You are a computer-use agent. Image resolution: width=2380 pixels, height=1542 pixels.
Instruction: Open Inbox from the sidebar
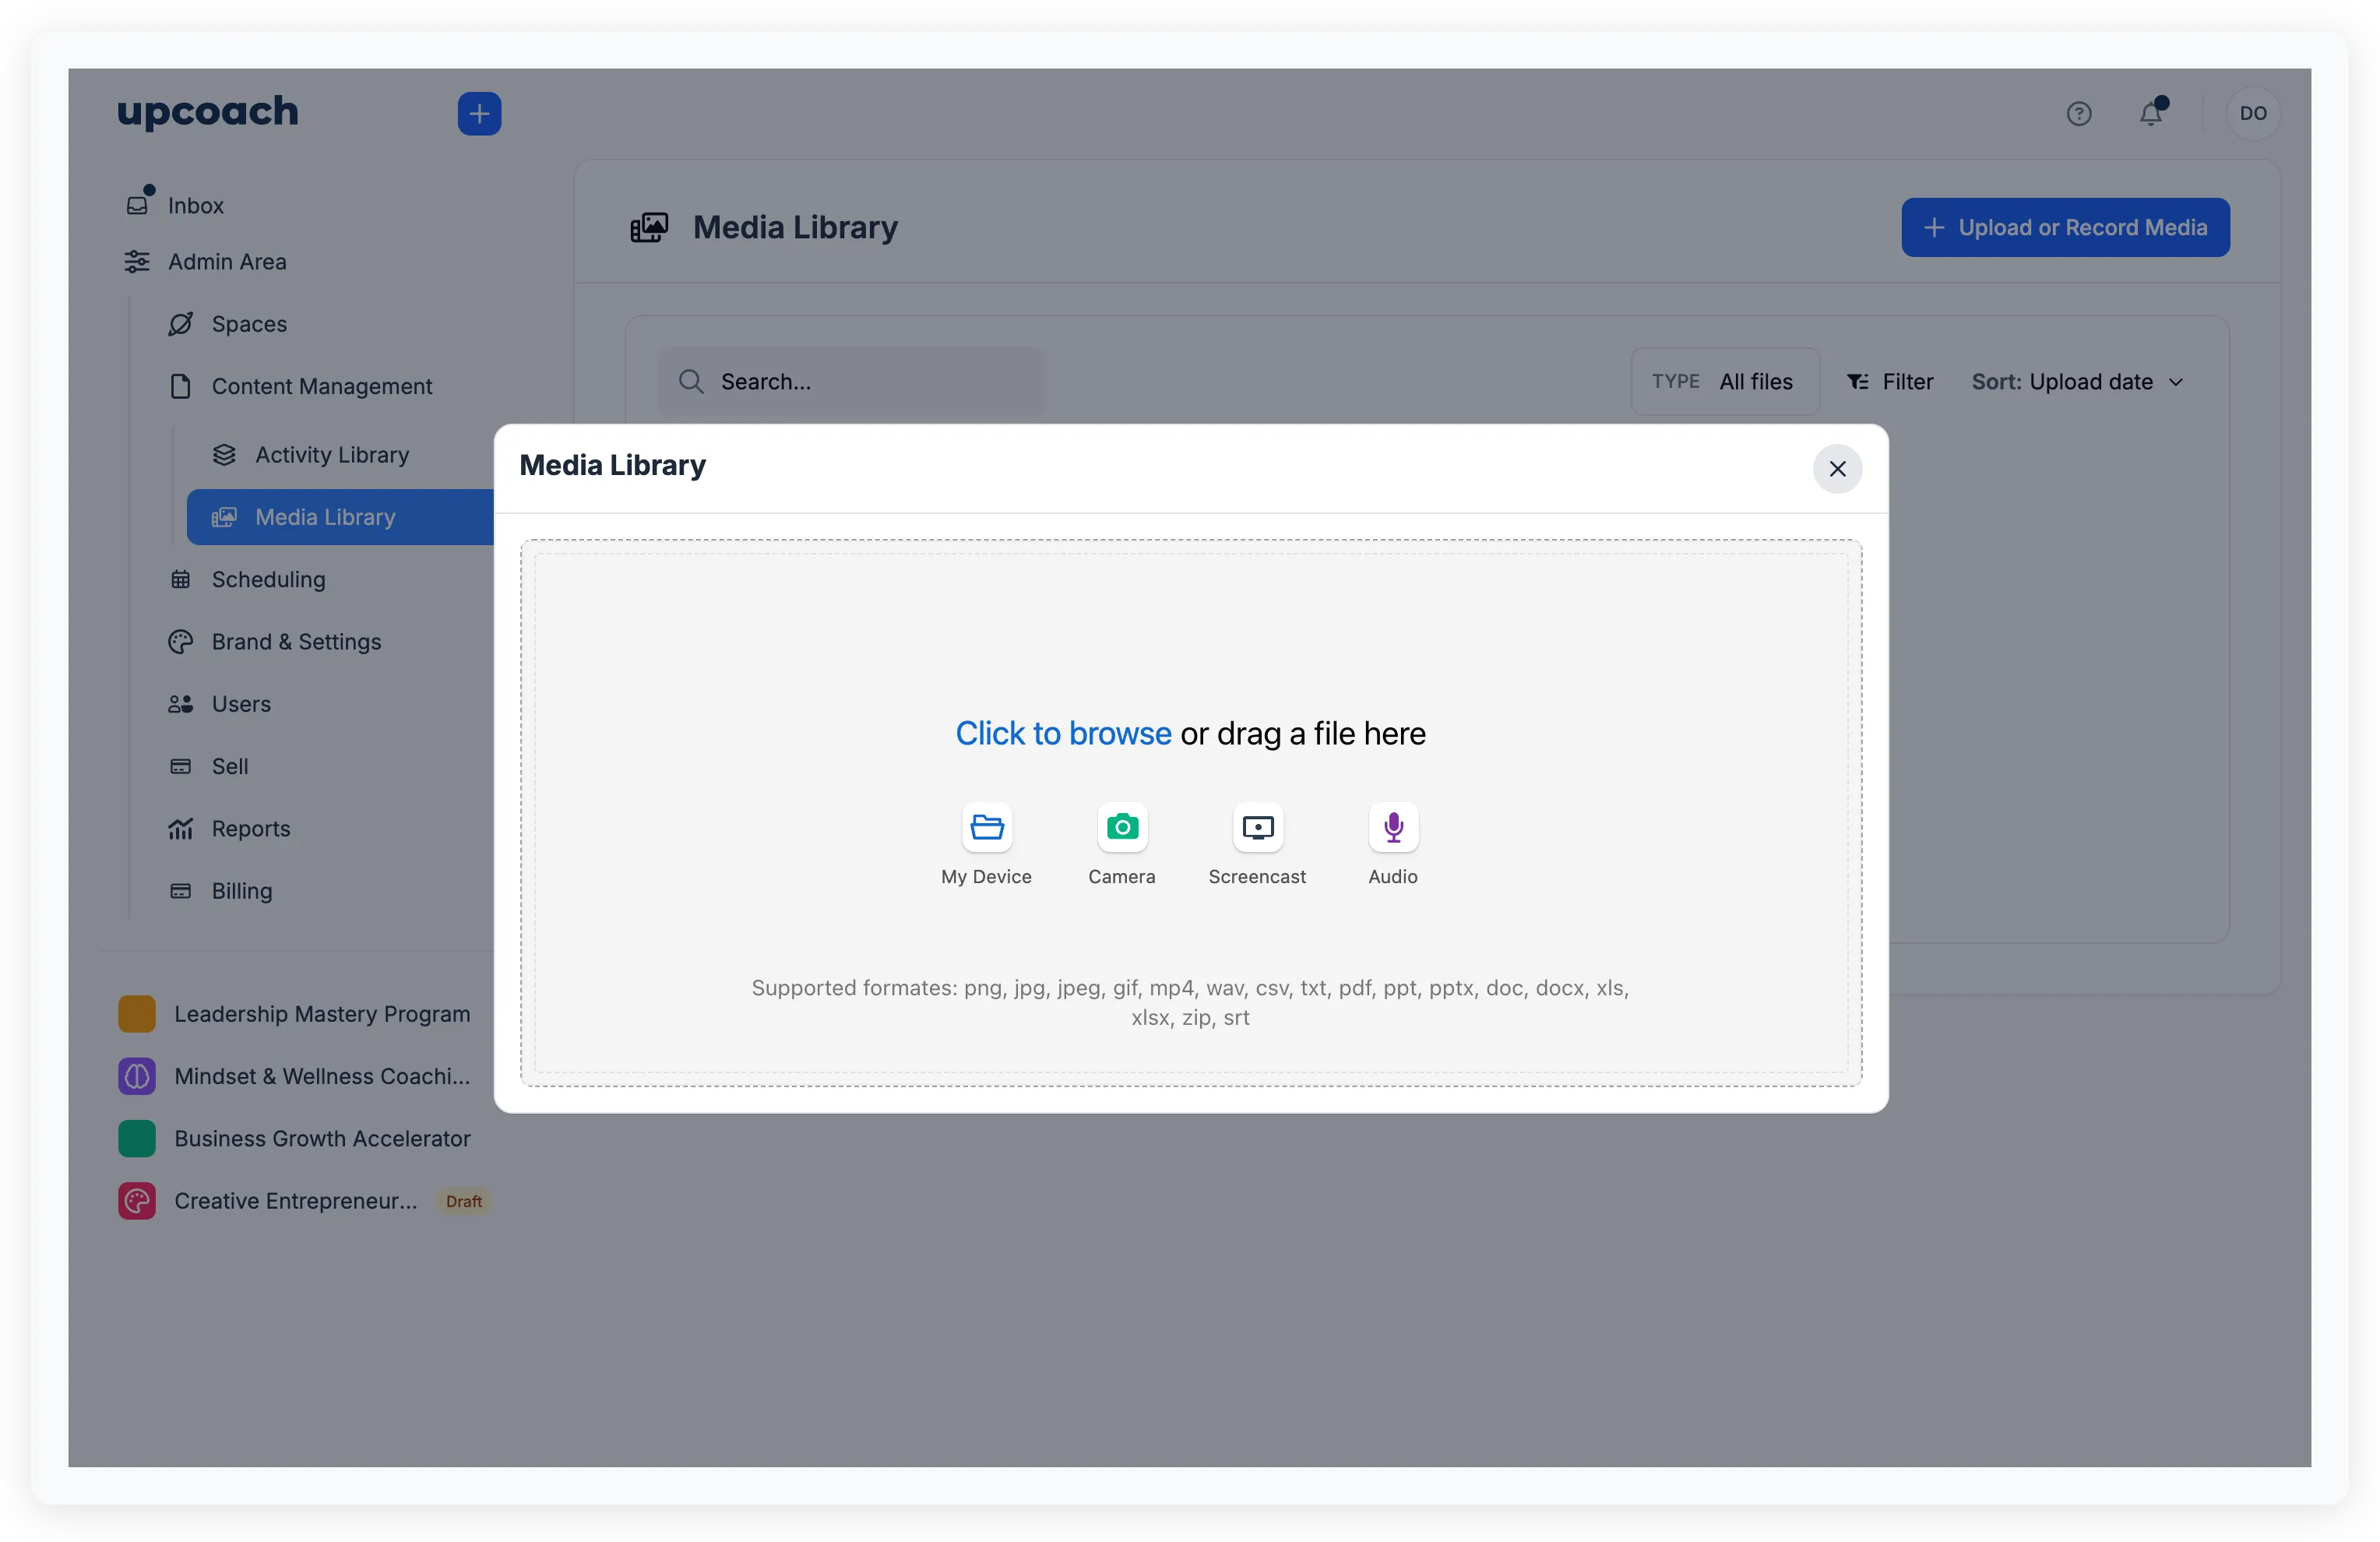point(195,205)
